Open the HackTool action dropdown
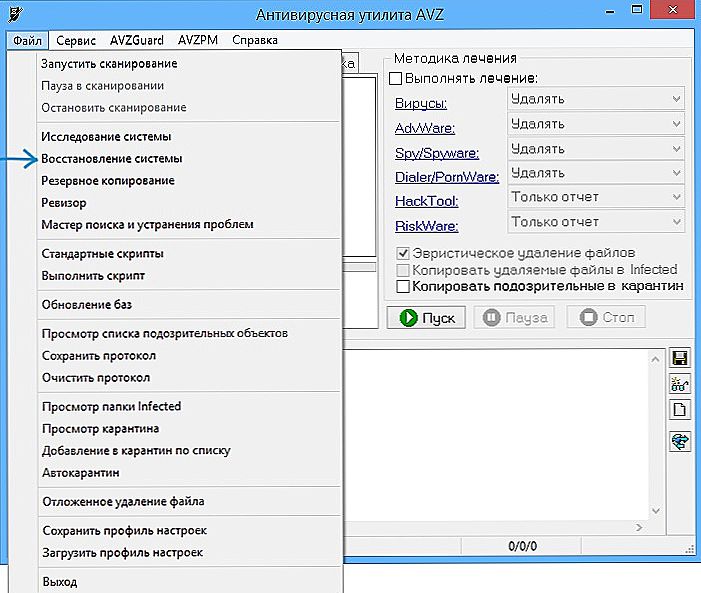The width and height of the screenshot is (701, 593). 596,197
